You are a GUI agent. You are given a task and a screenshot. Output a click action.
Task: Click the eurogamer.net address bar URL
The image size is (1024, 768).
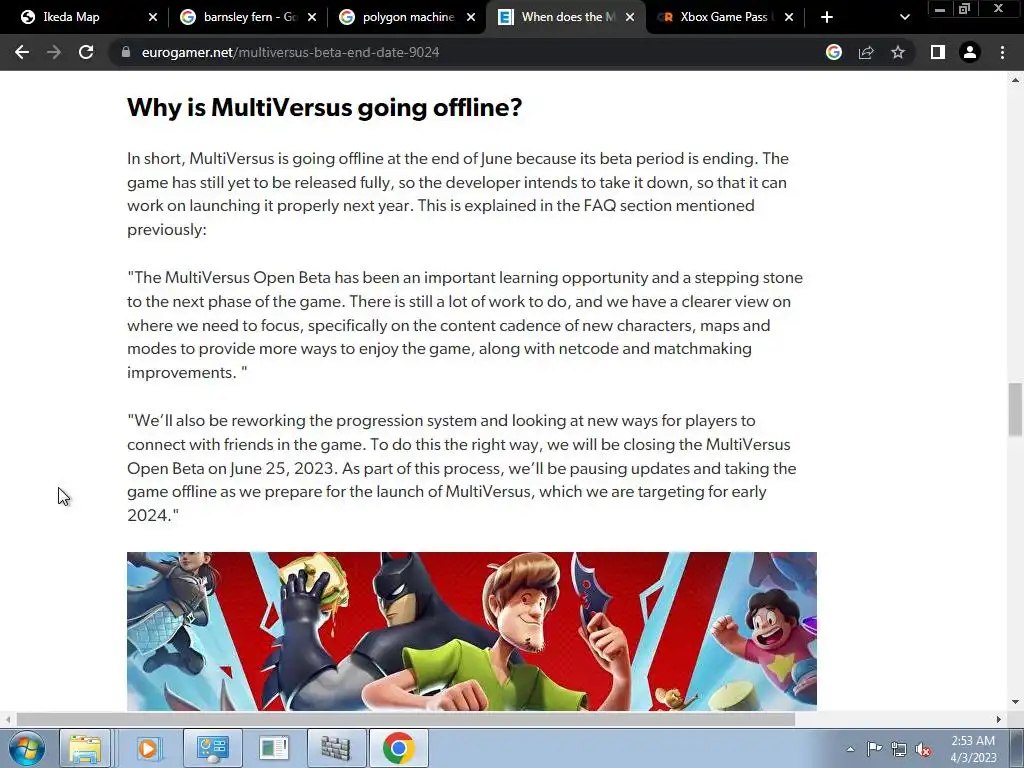(x=290, y=52)
